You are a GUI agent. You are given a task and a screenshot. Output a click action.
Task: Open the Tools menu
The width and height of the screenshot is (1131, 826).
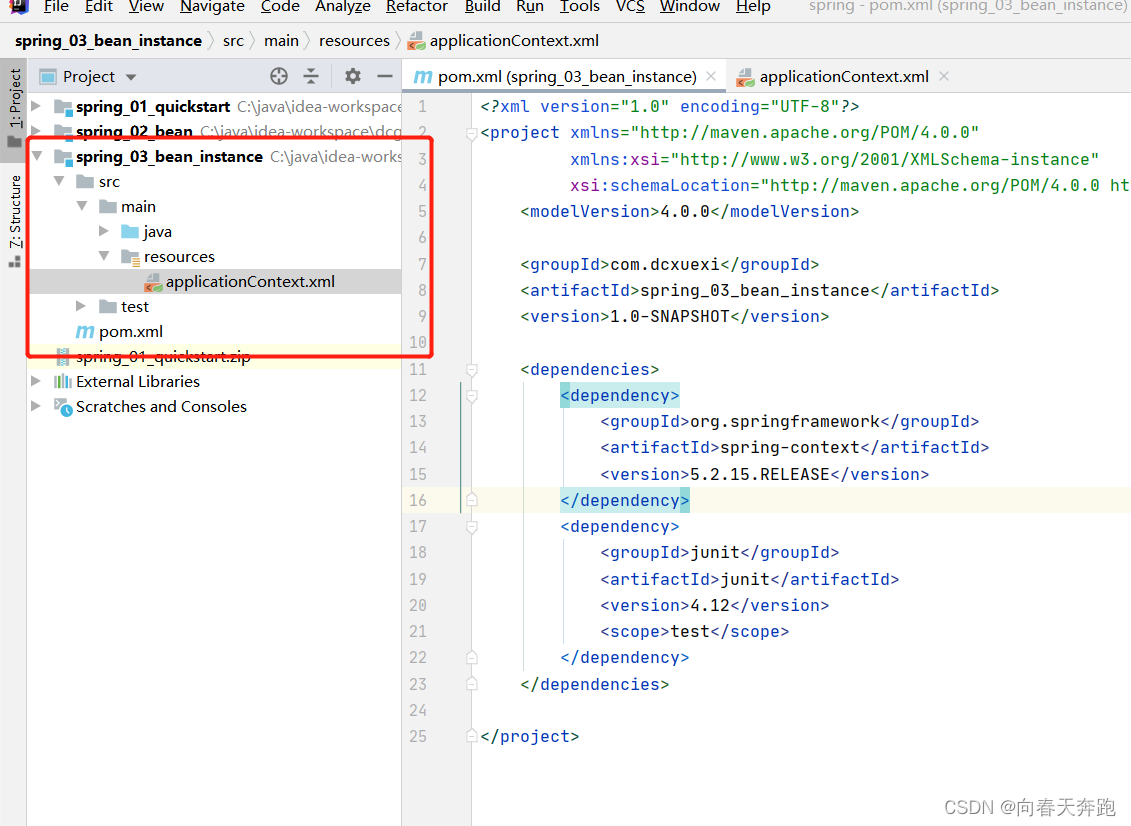pos(580,6)
